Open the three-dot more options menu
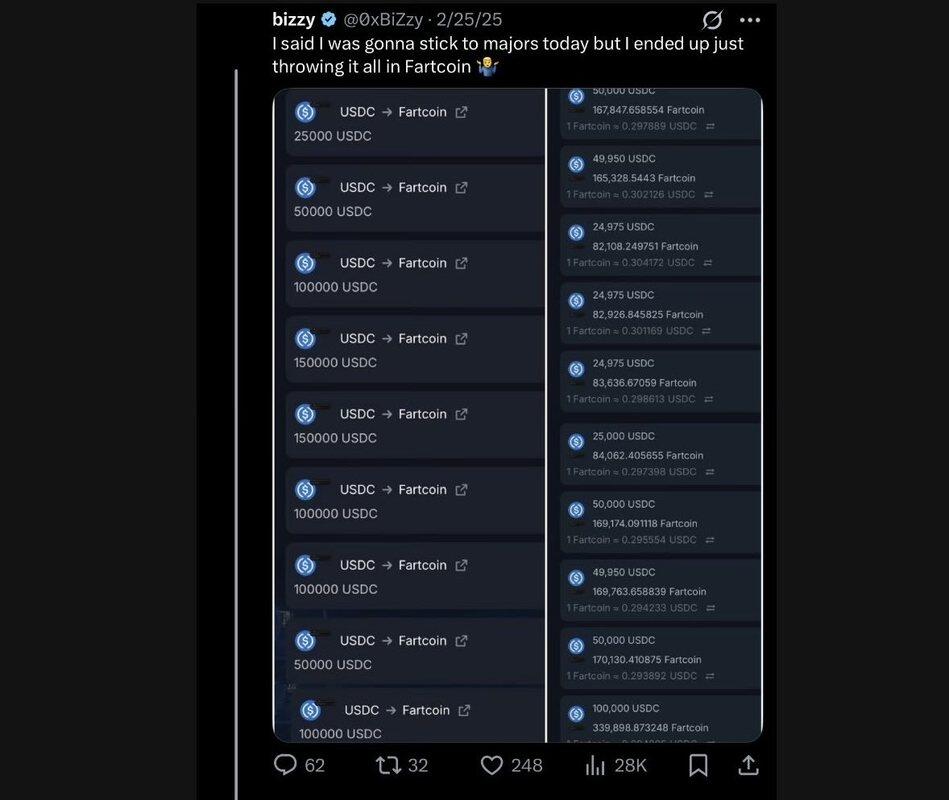This screenshot has height=800, width=949. 750,20
